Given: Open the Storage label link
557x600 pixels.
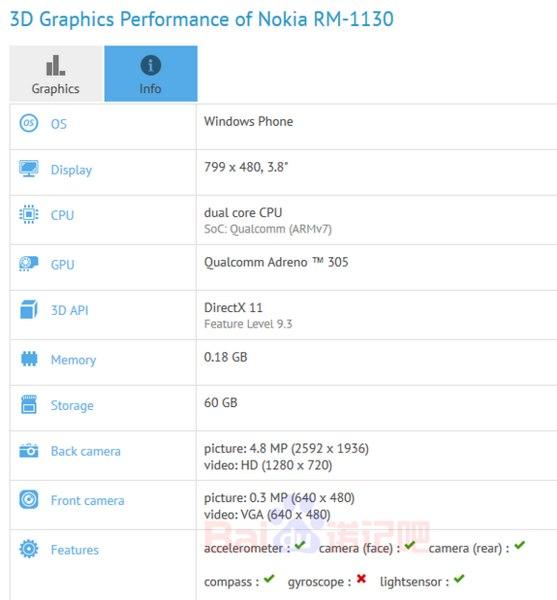Looking at the screenshot, I should click(72, 405).
